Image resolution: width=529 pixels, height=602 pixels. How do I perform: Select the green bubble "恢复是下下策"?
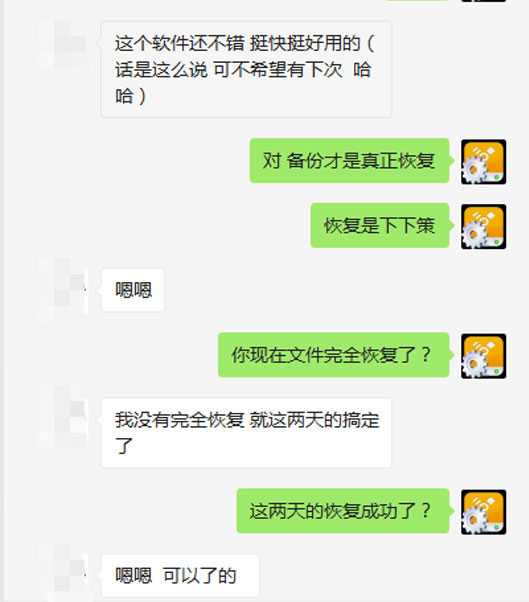click(380, 225)
